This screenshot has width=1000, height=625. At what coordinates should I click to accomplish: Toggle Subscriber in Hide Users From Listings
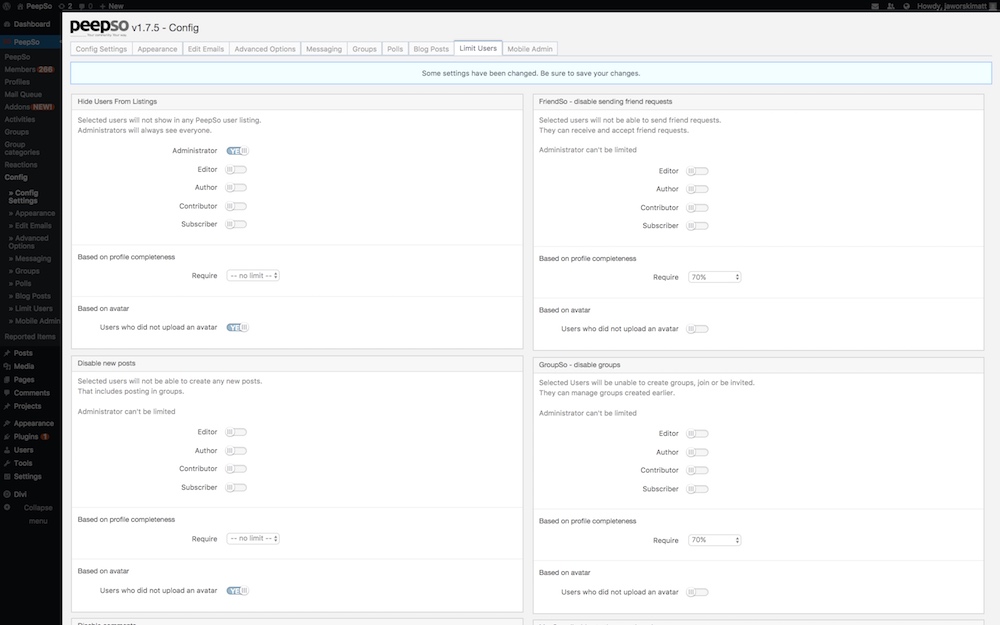point(236,224)
